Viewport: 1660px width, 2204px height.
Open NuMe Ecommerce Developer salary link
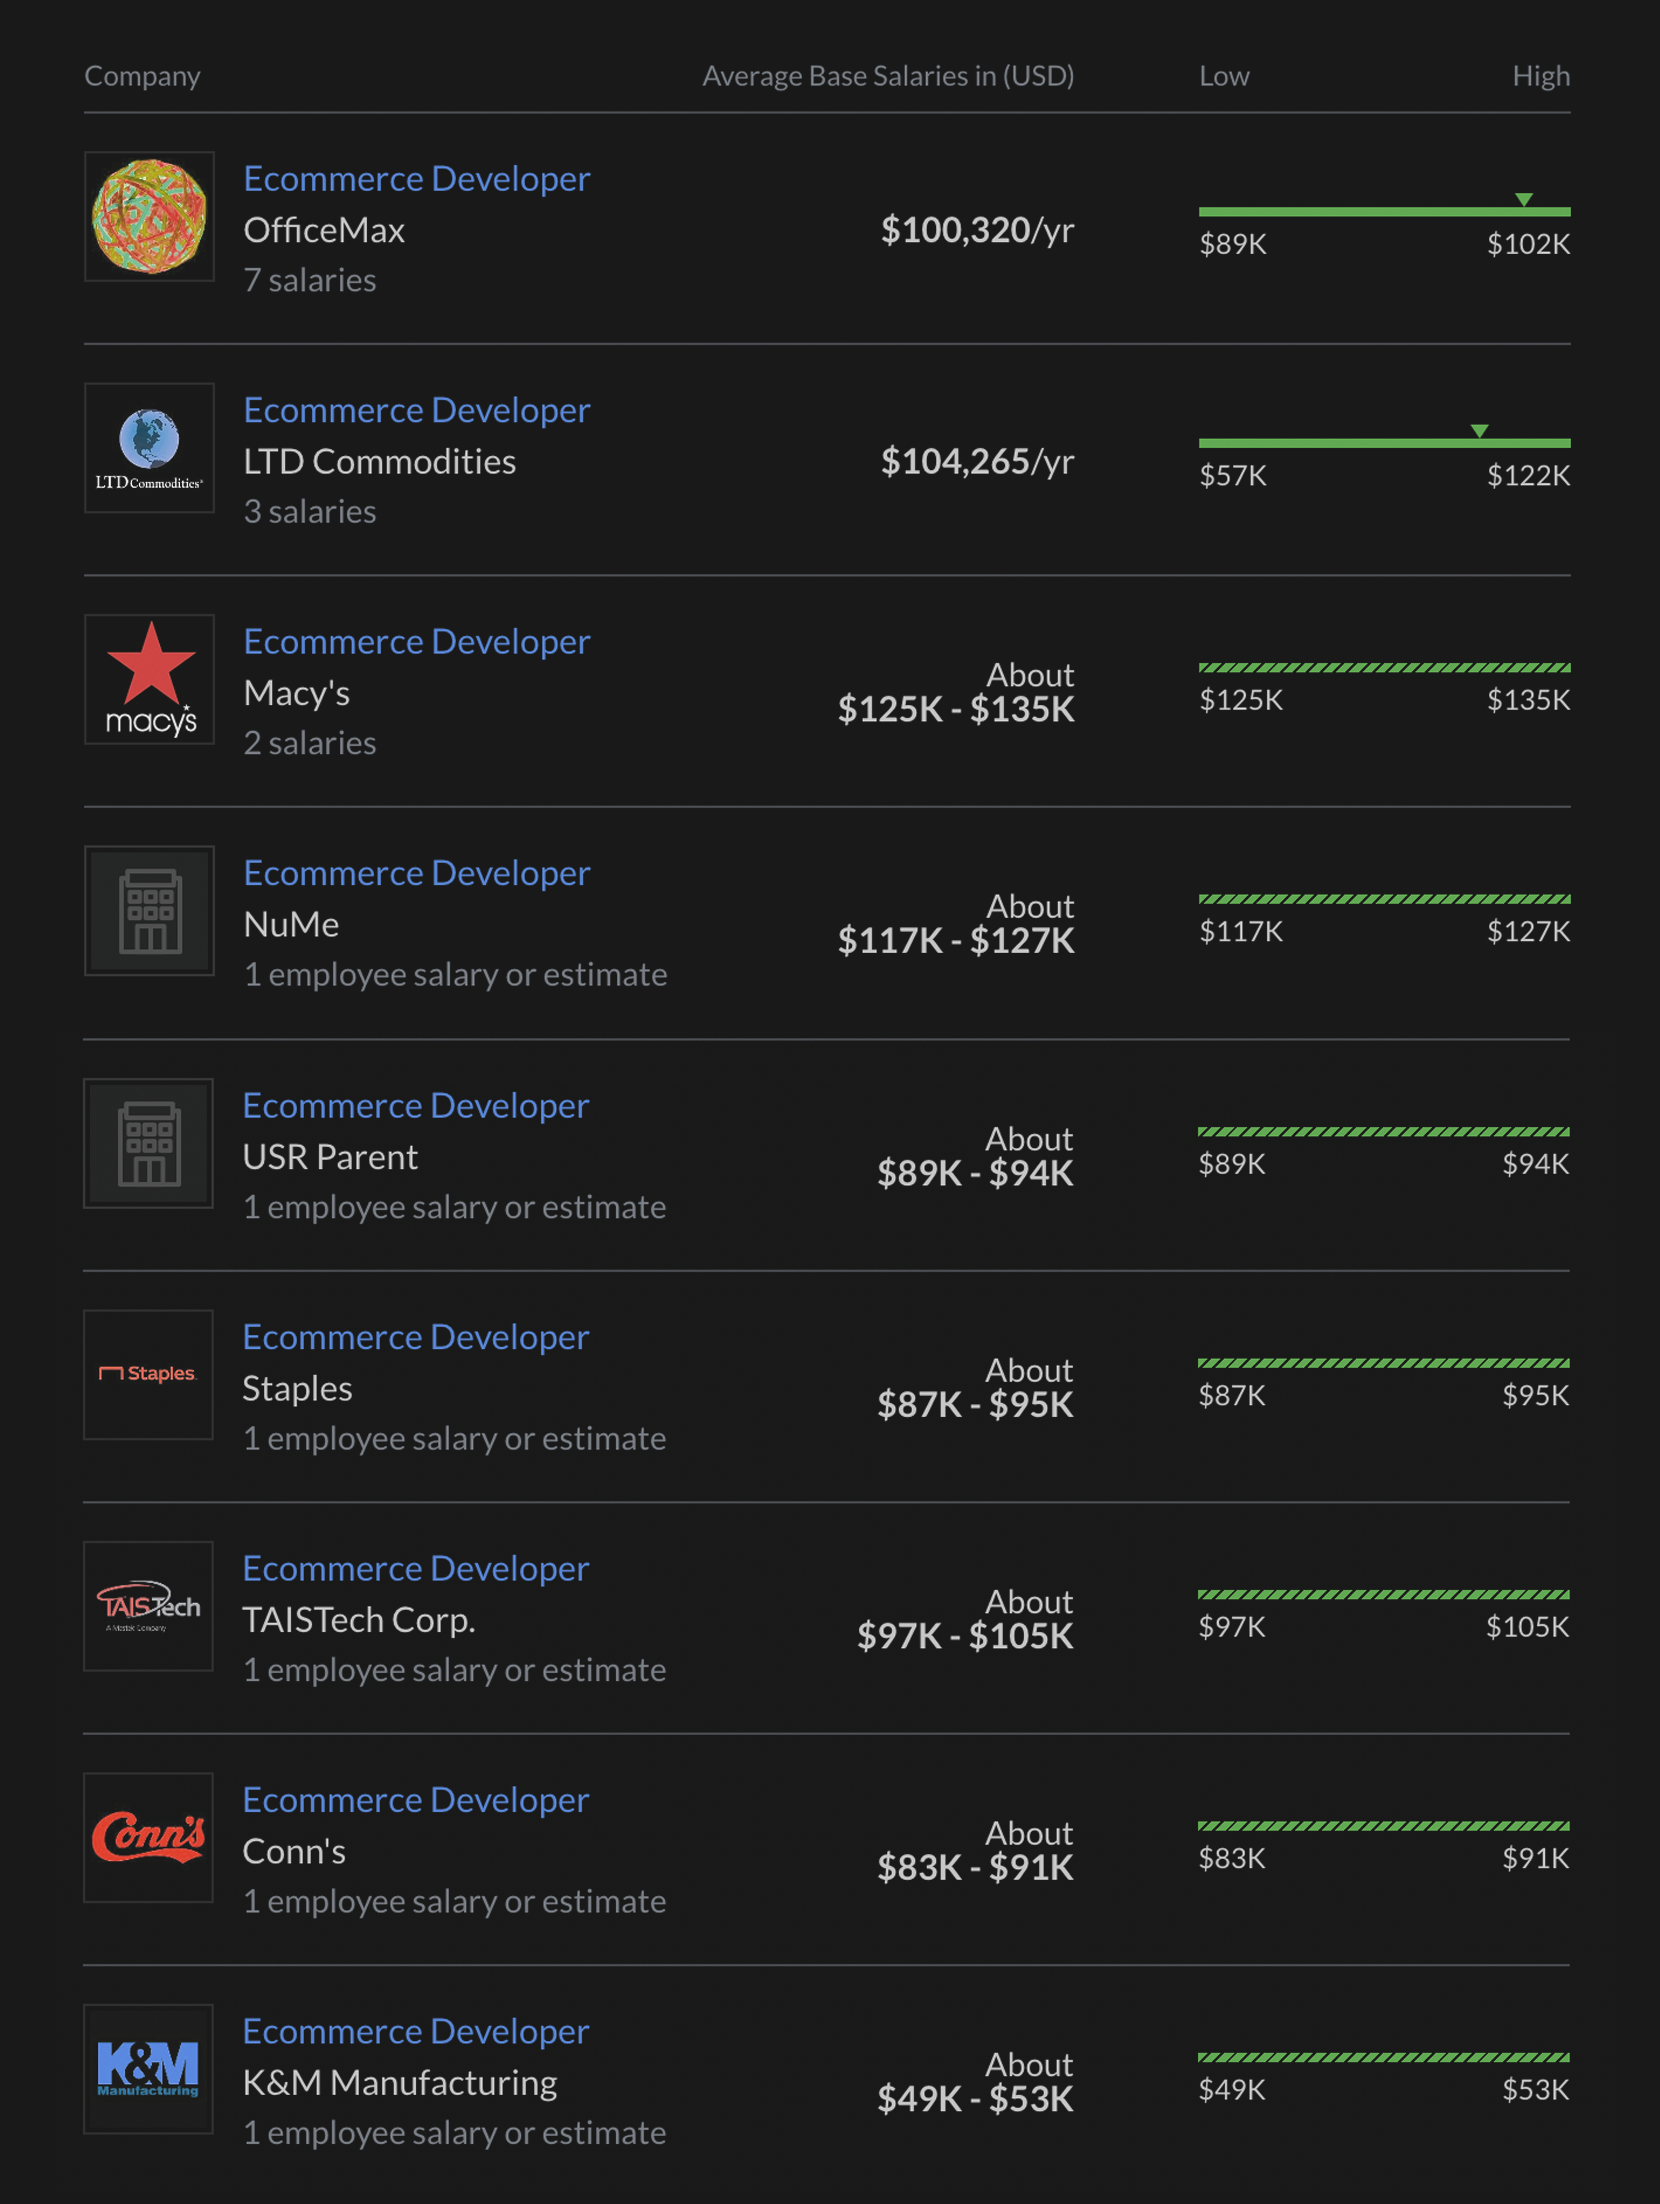coord(416,873)
